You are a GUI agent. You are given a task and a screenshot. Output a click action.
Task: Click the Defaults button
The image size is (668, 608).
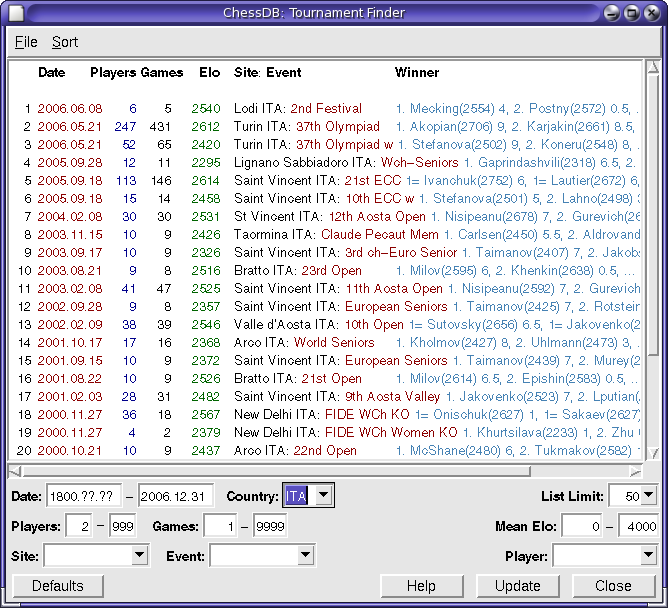(58, 586)
